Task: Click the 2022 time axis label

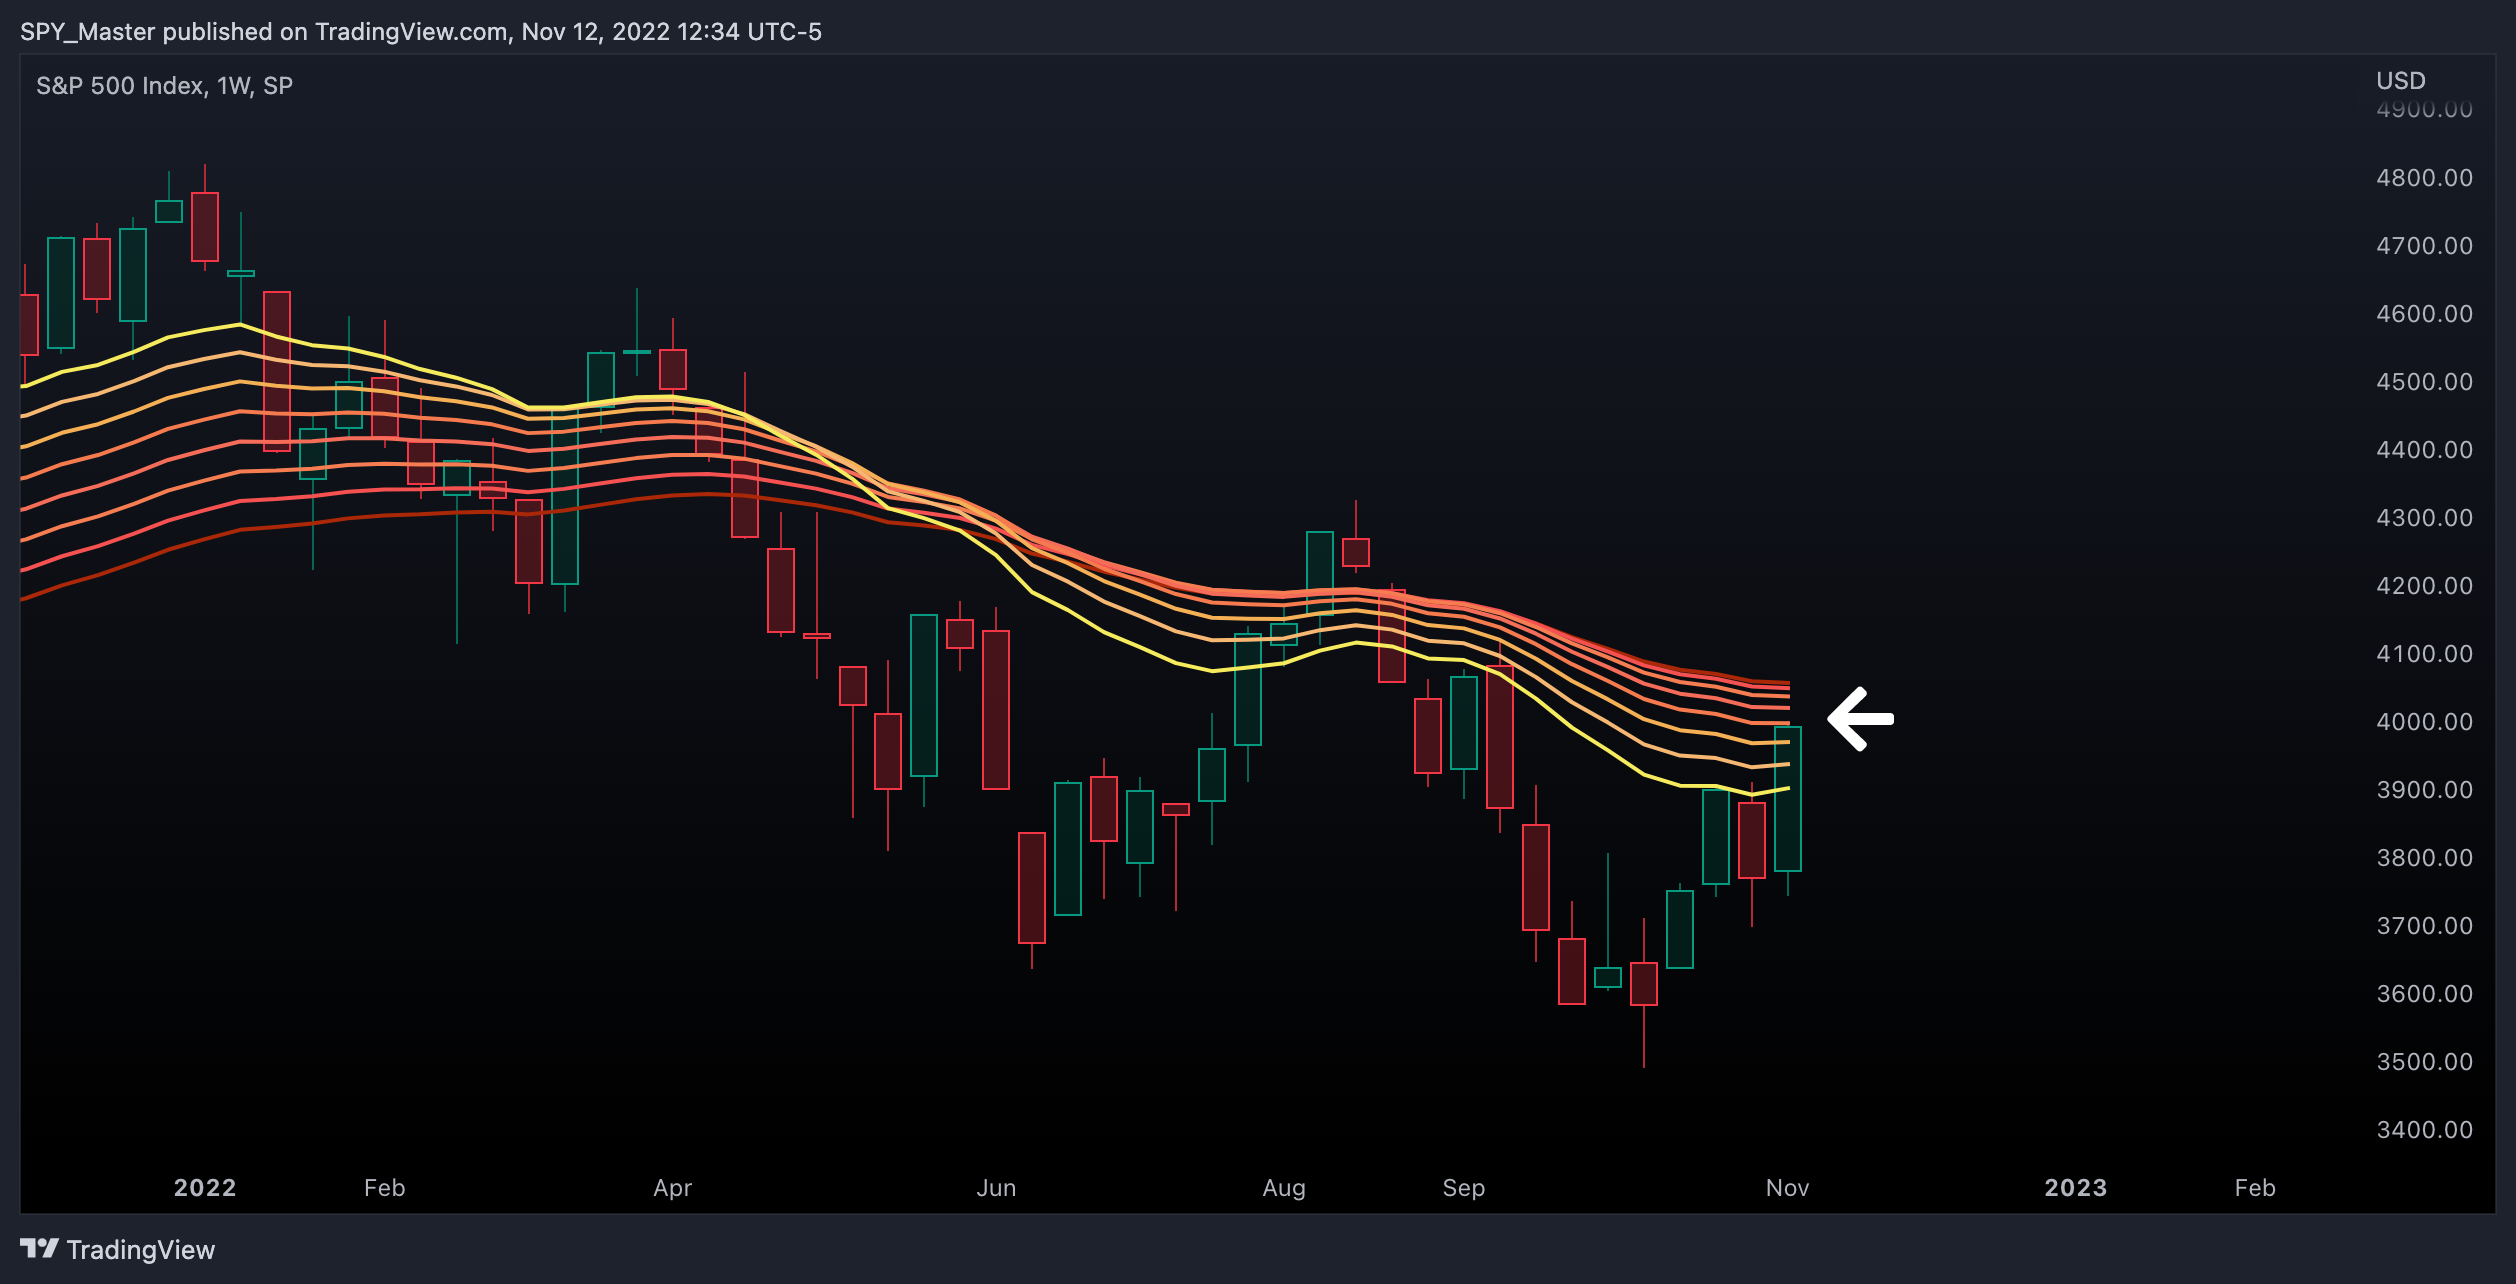Action: click(x=205, y=1188)
